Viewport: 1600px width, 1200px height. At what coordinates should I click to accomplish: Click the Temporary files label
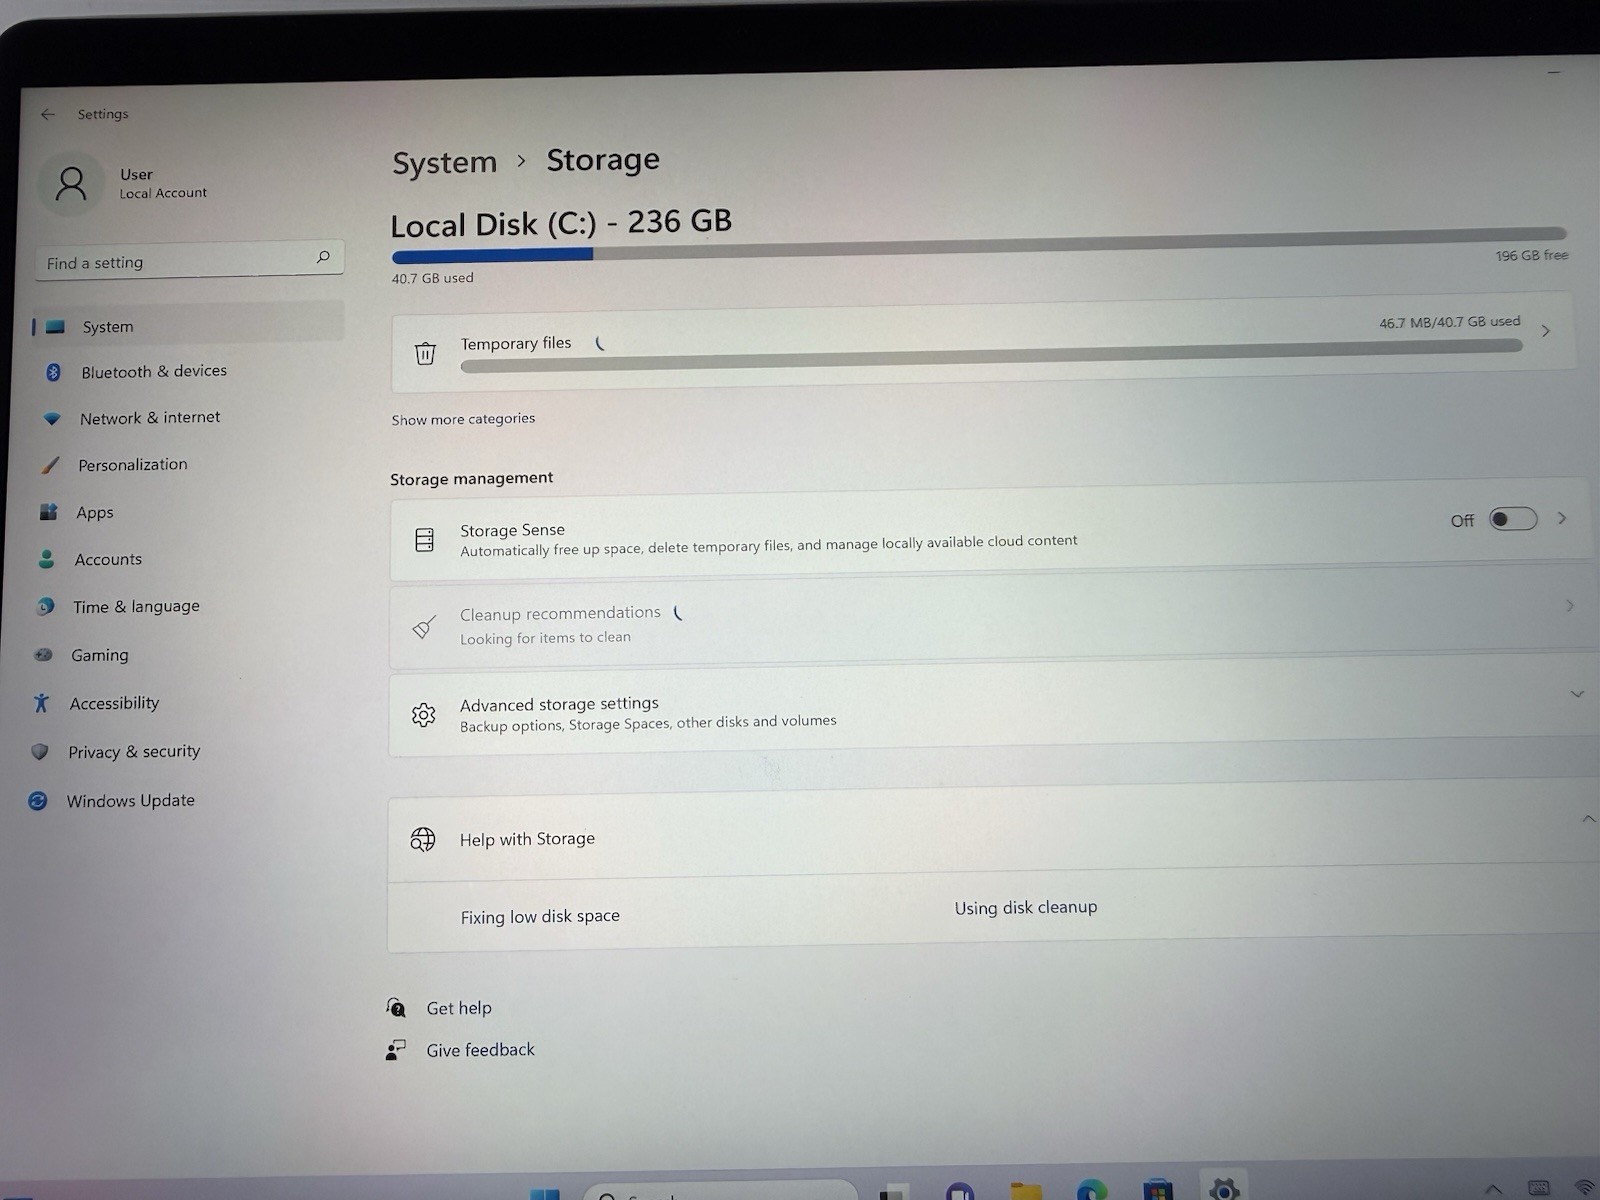(516, 343)
